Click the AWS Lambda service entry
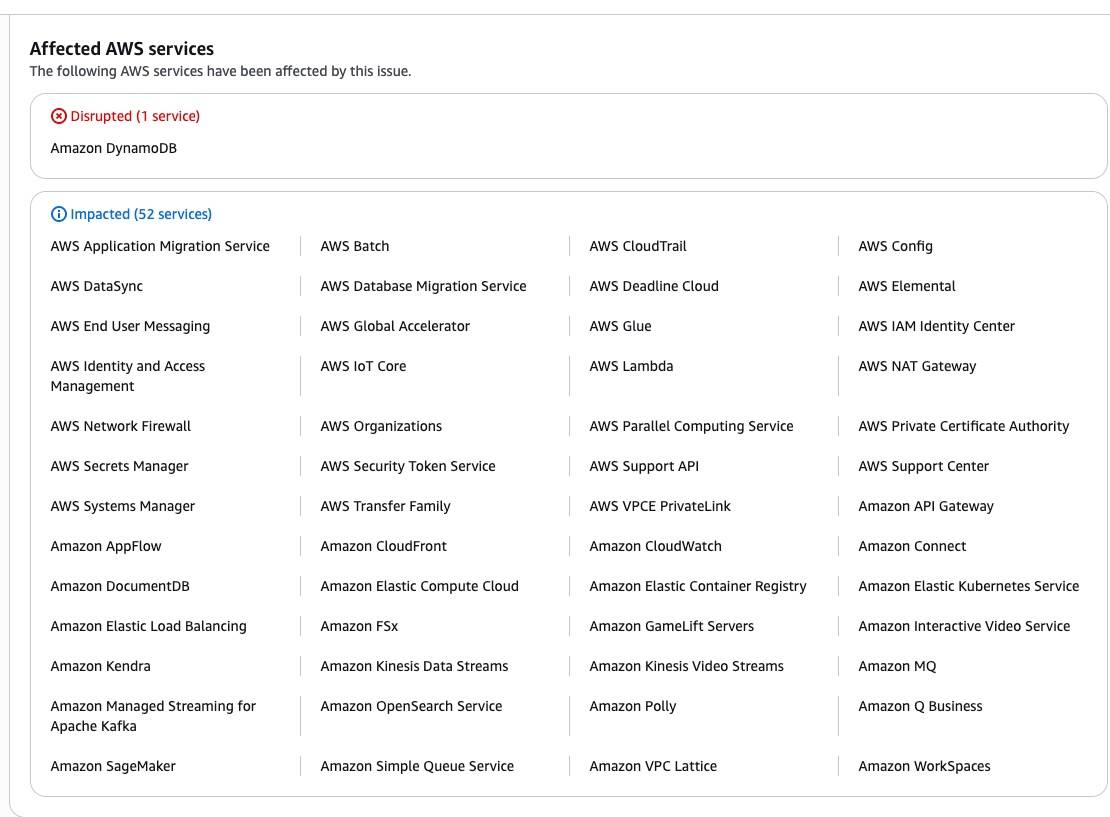Image resolution: width=1110 pixels, height=817 pixels. point(631,367)
